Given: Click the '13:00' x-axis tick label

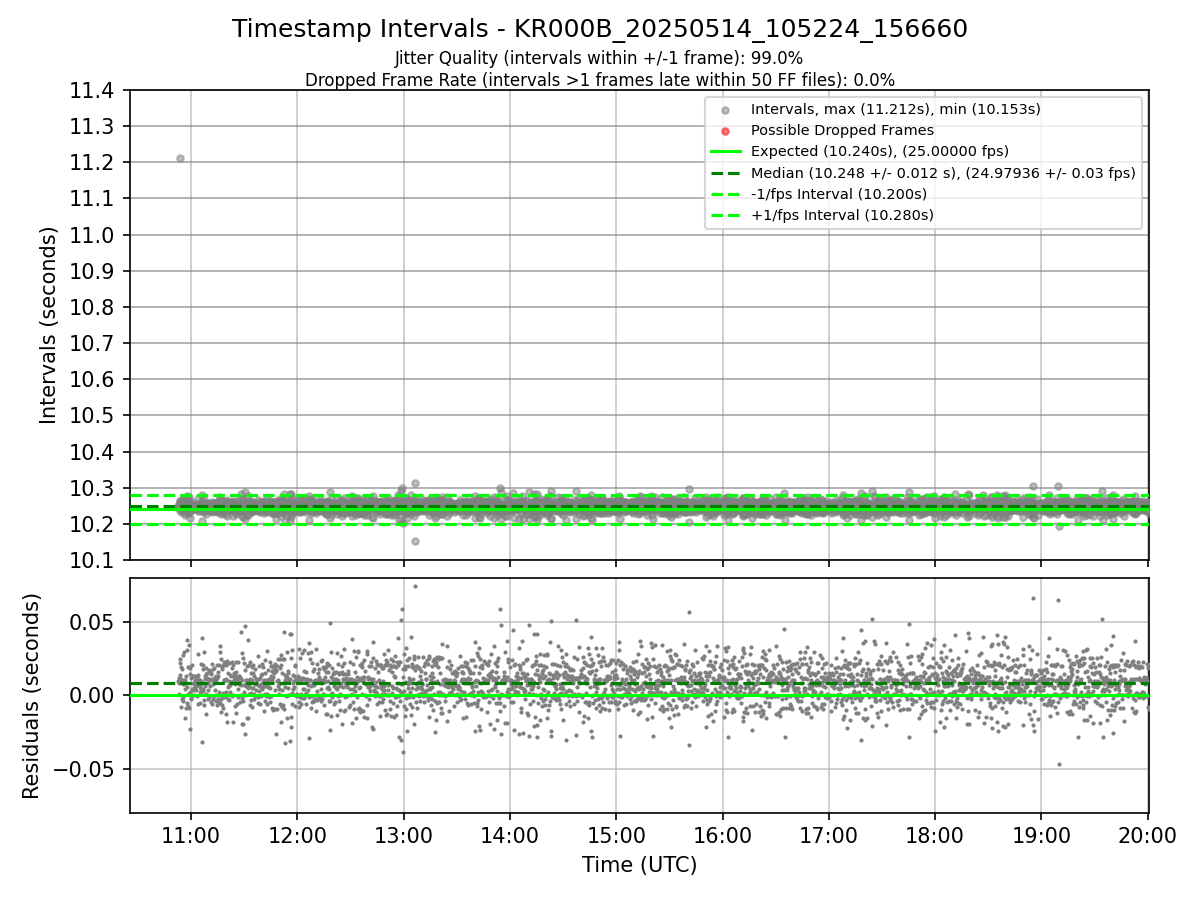Looking at the screenshot, I should [x=403, y=834].
